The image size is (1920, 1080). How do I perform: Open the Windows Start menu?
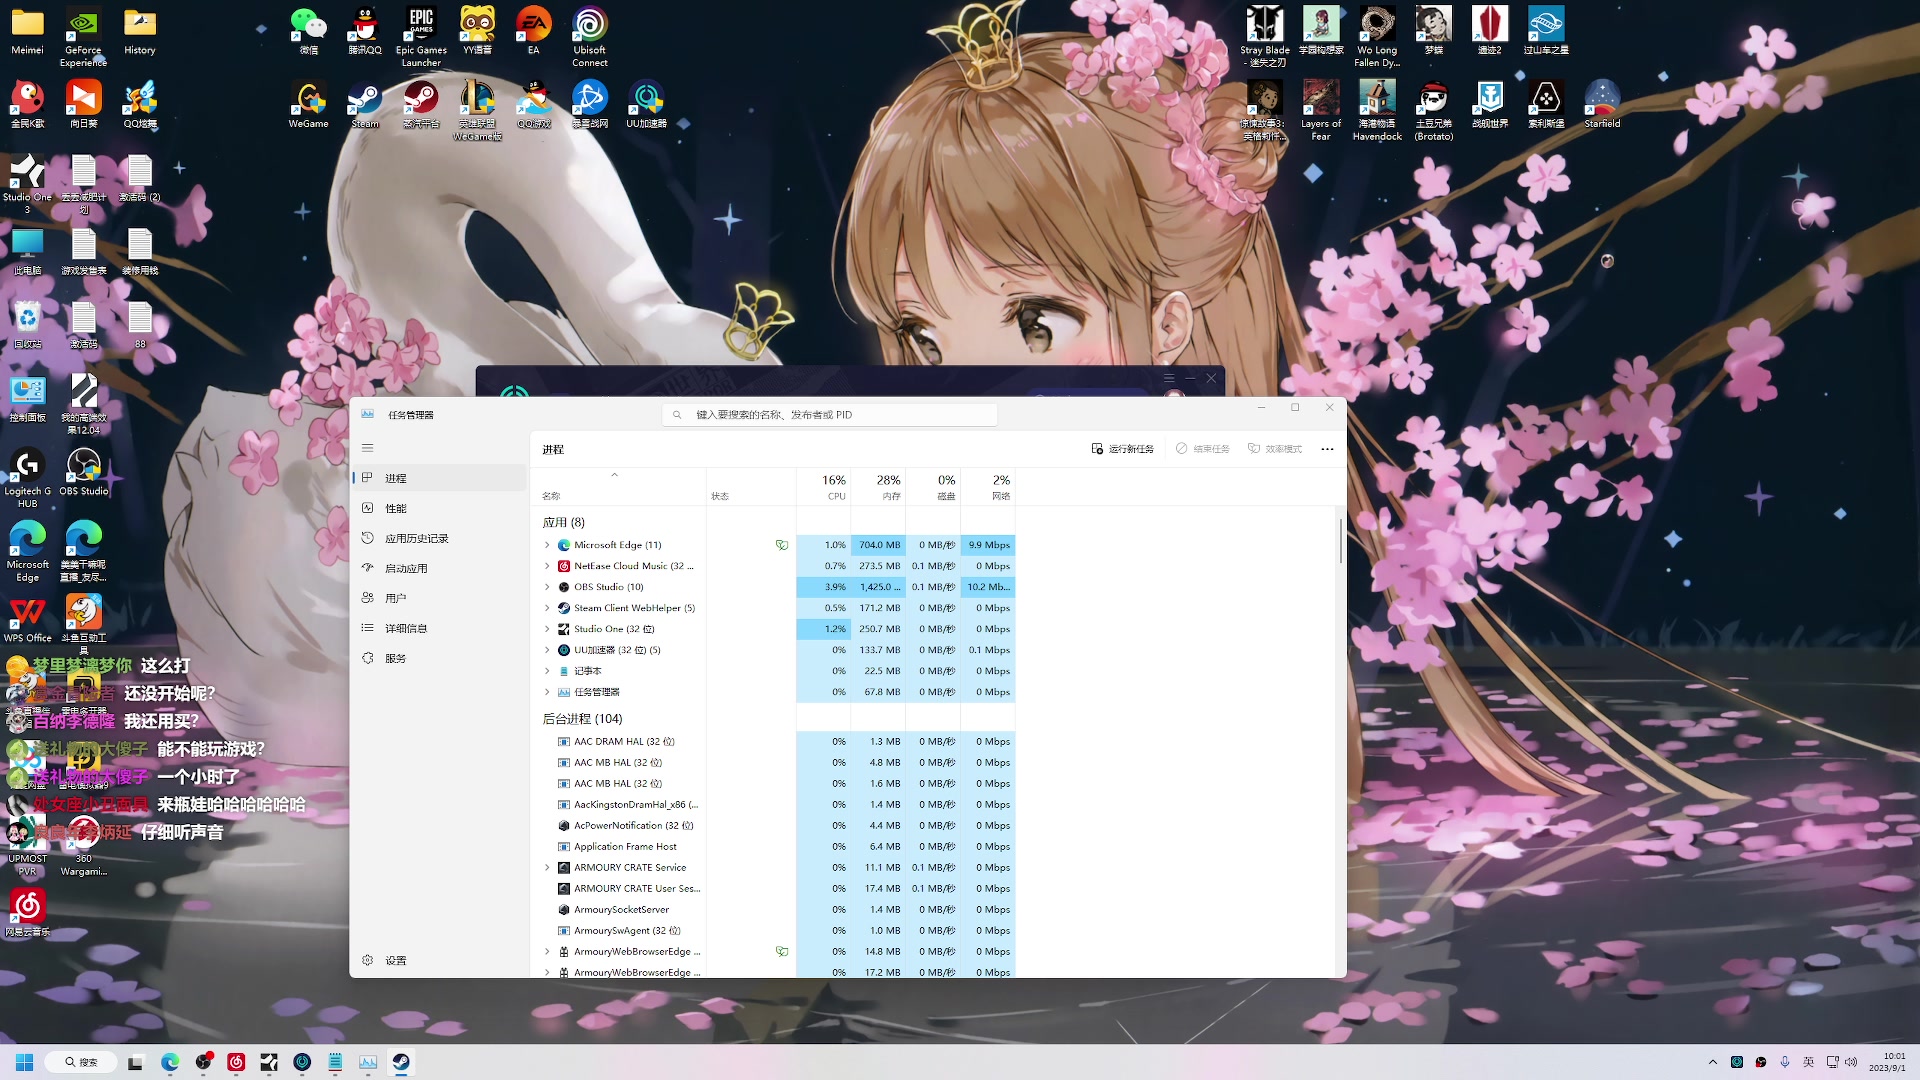coord(25,1062)
